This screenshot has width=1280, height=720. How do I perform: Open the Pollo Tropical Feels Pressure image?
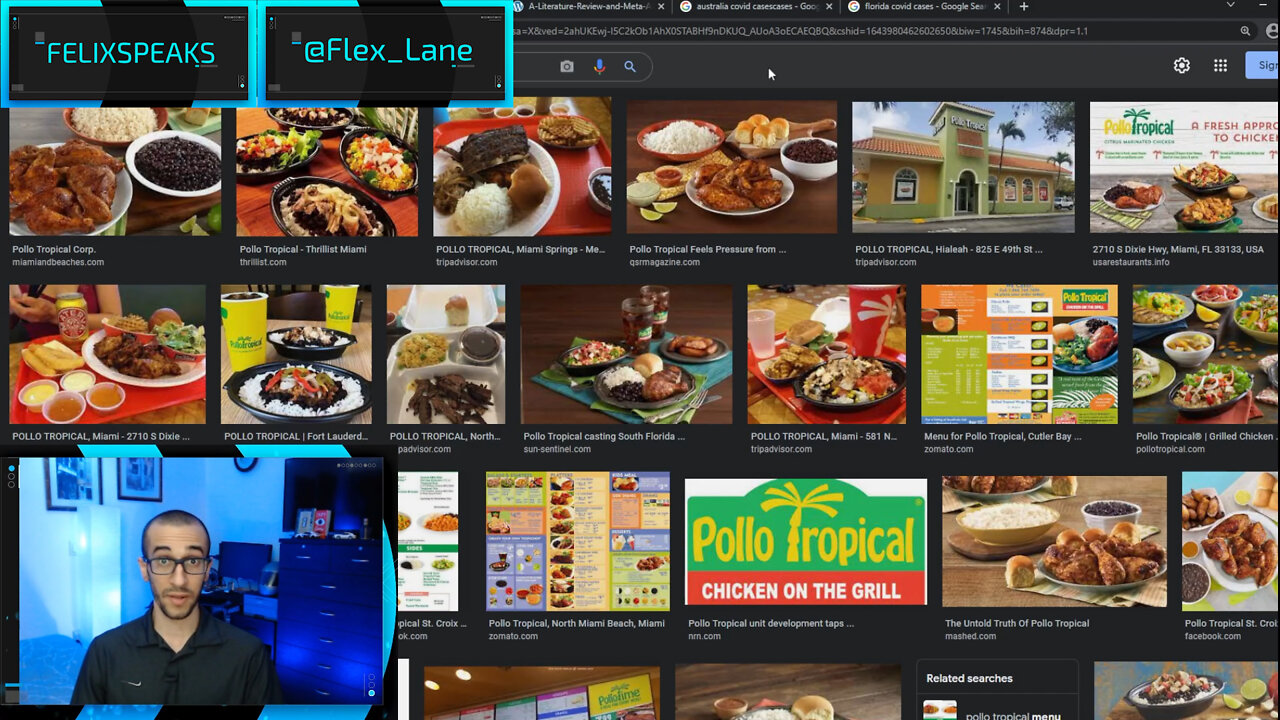tap(732, 167)
